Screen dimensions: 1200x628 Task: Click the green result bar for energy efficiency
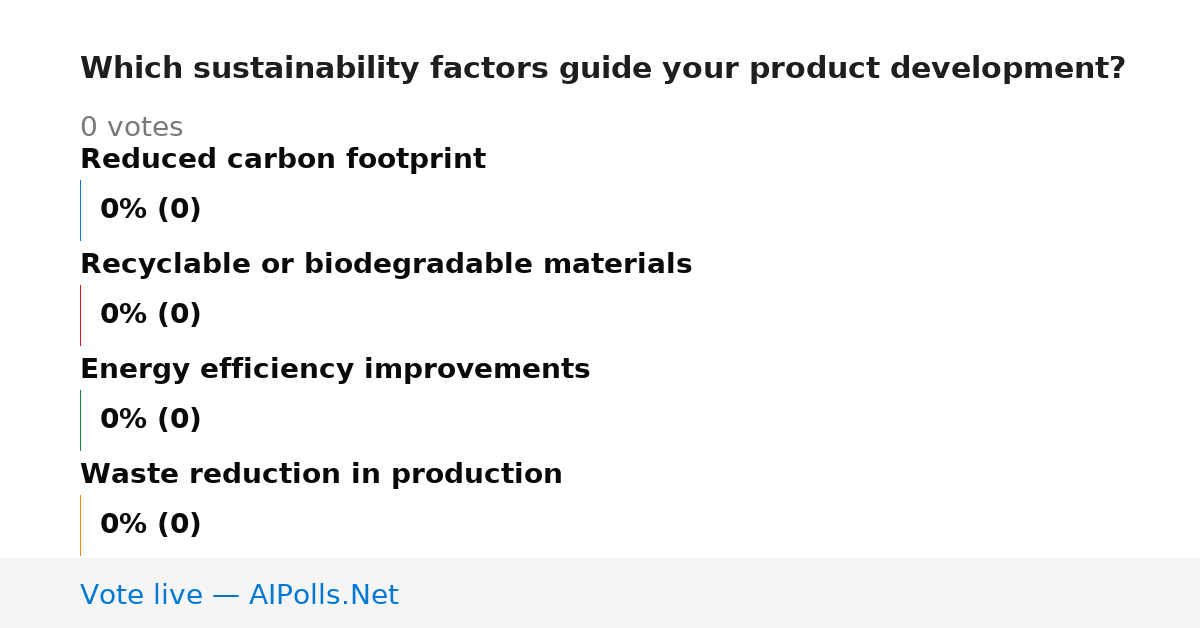click(x=80, y=420)
